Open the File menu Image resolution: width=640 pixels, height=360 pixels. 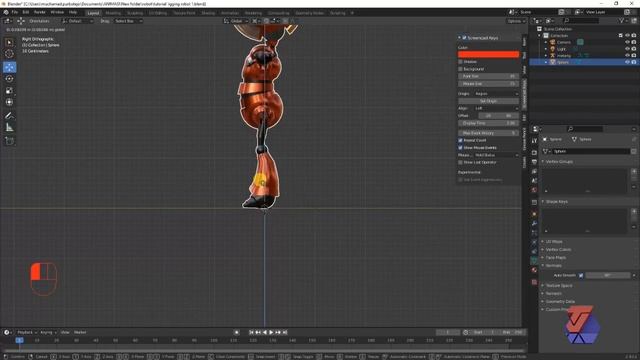[15, 12]
